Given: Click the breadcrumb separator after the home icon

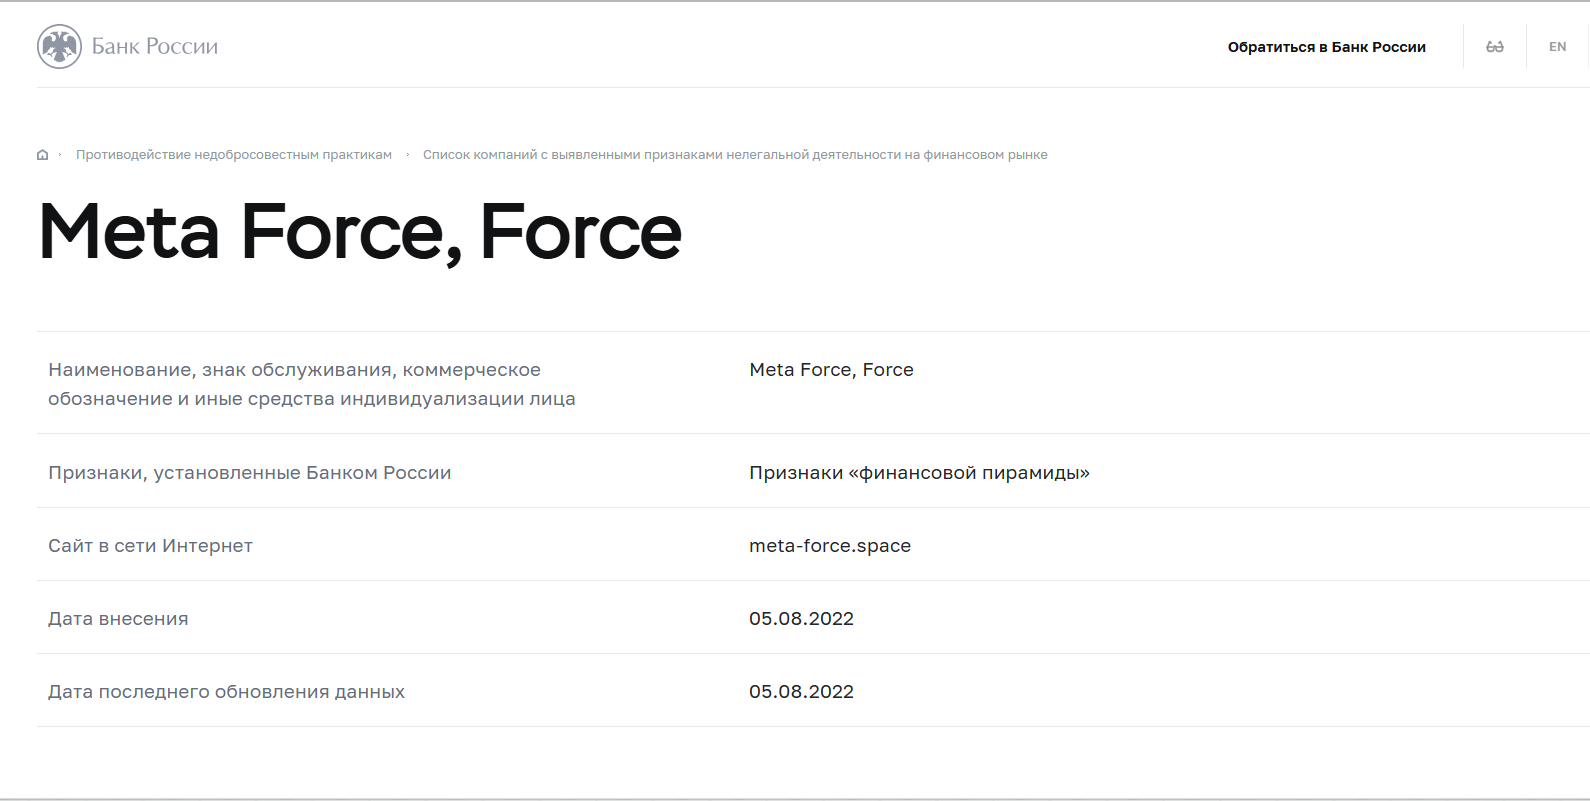Looking at the screenshot, I should (60, 155).
